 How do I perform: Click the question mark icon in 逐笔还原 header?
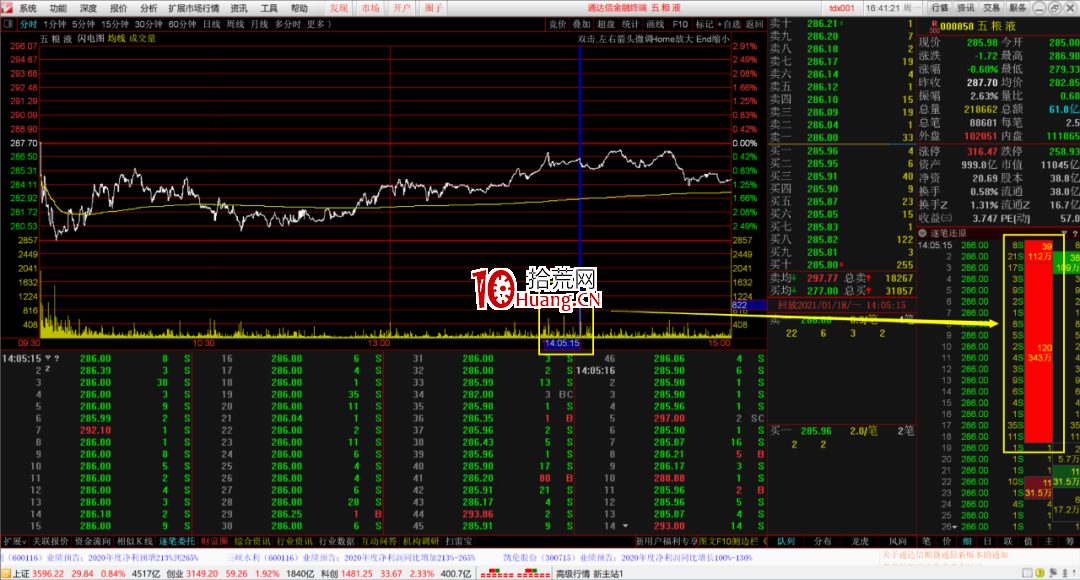[1074, 234]
